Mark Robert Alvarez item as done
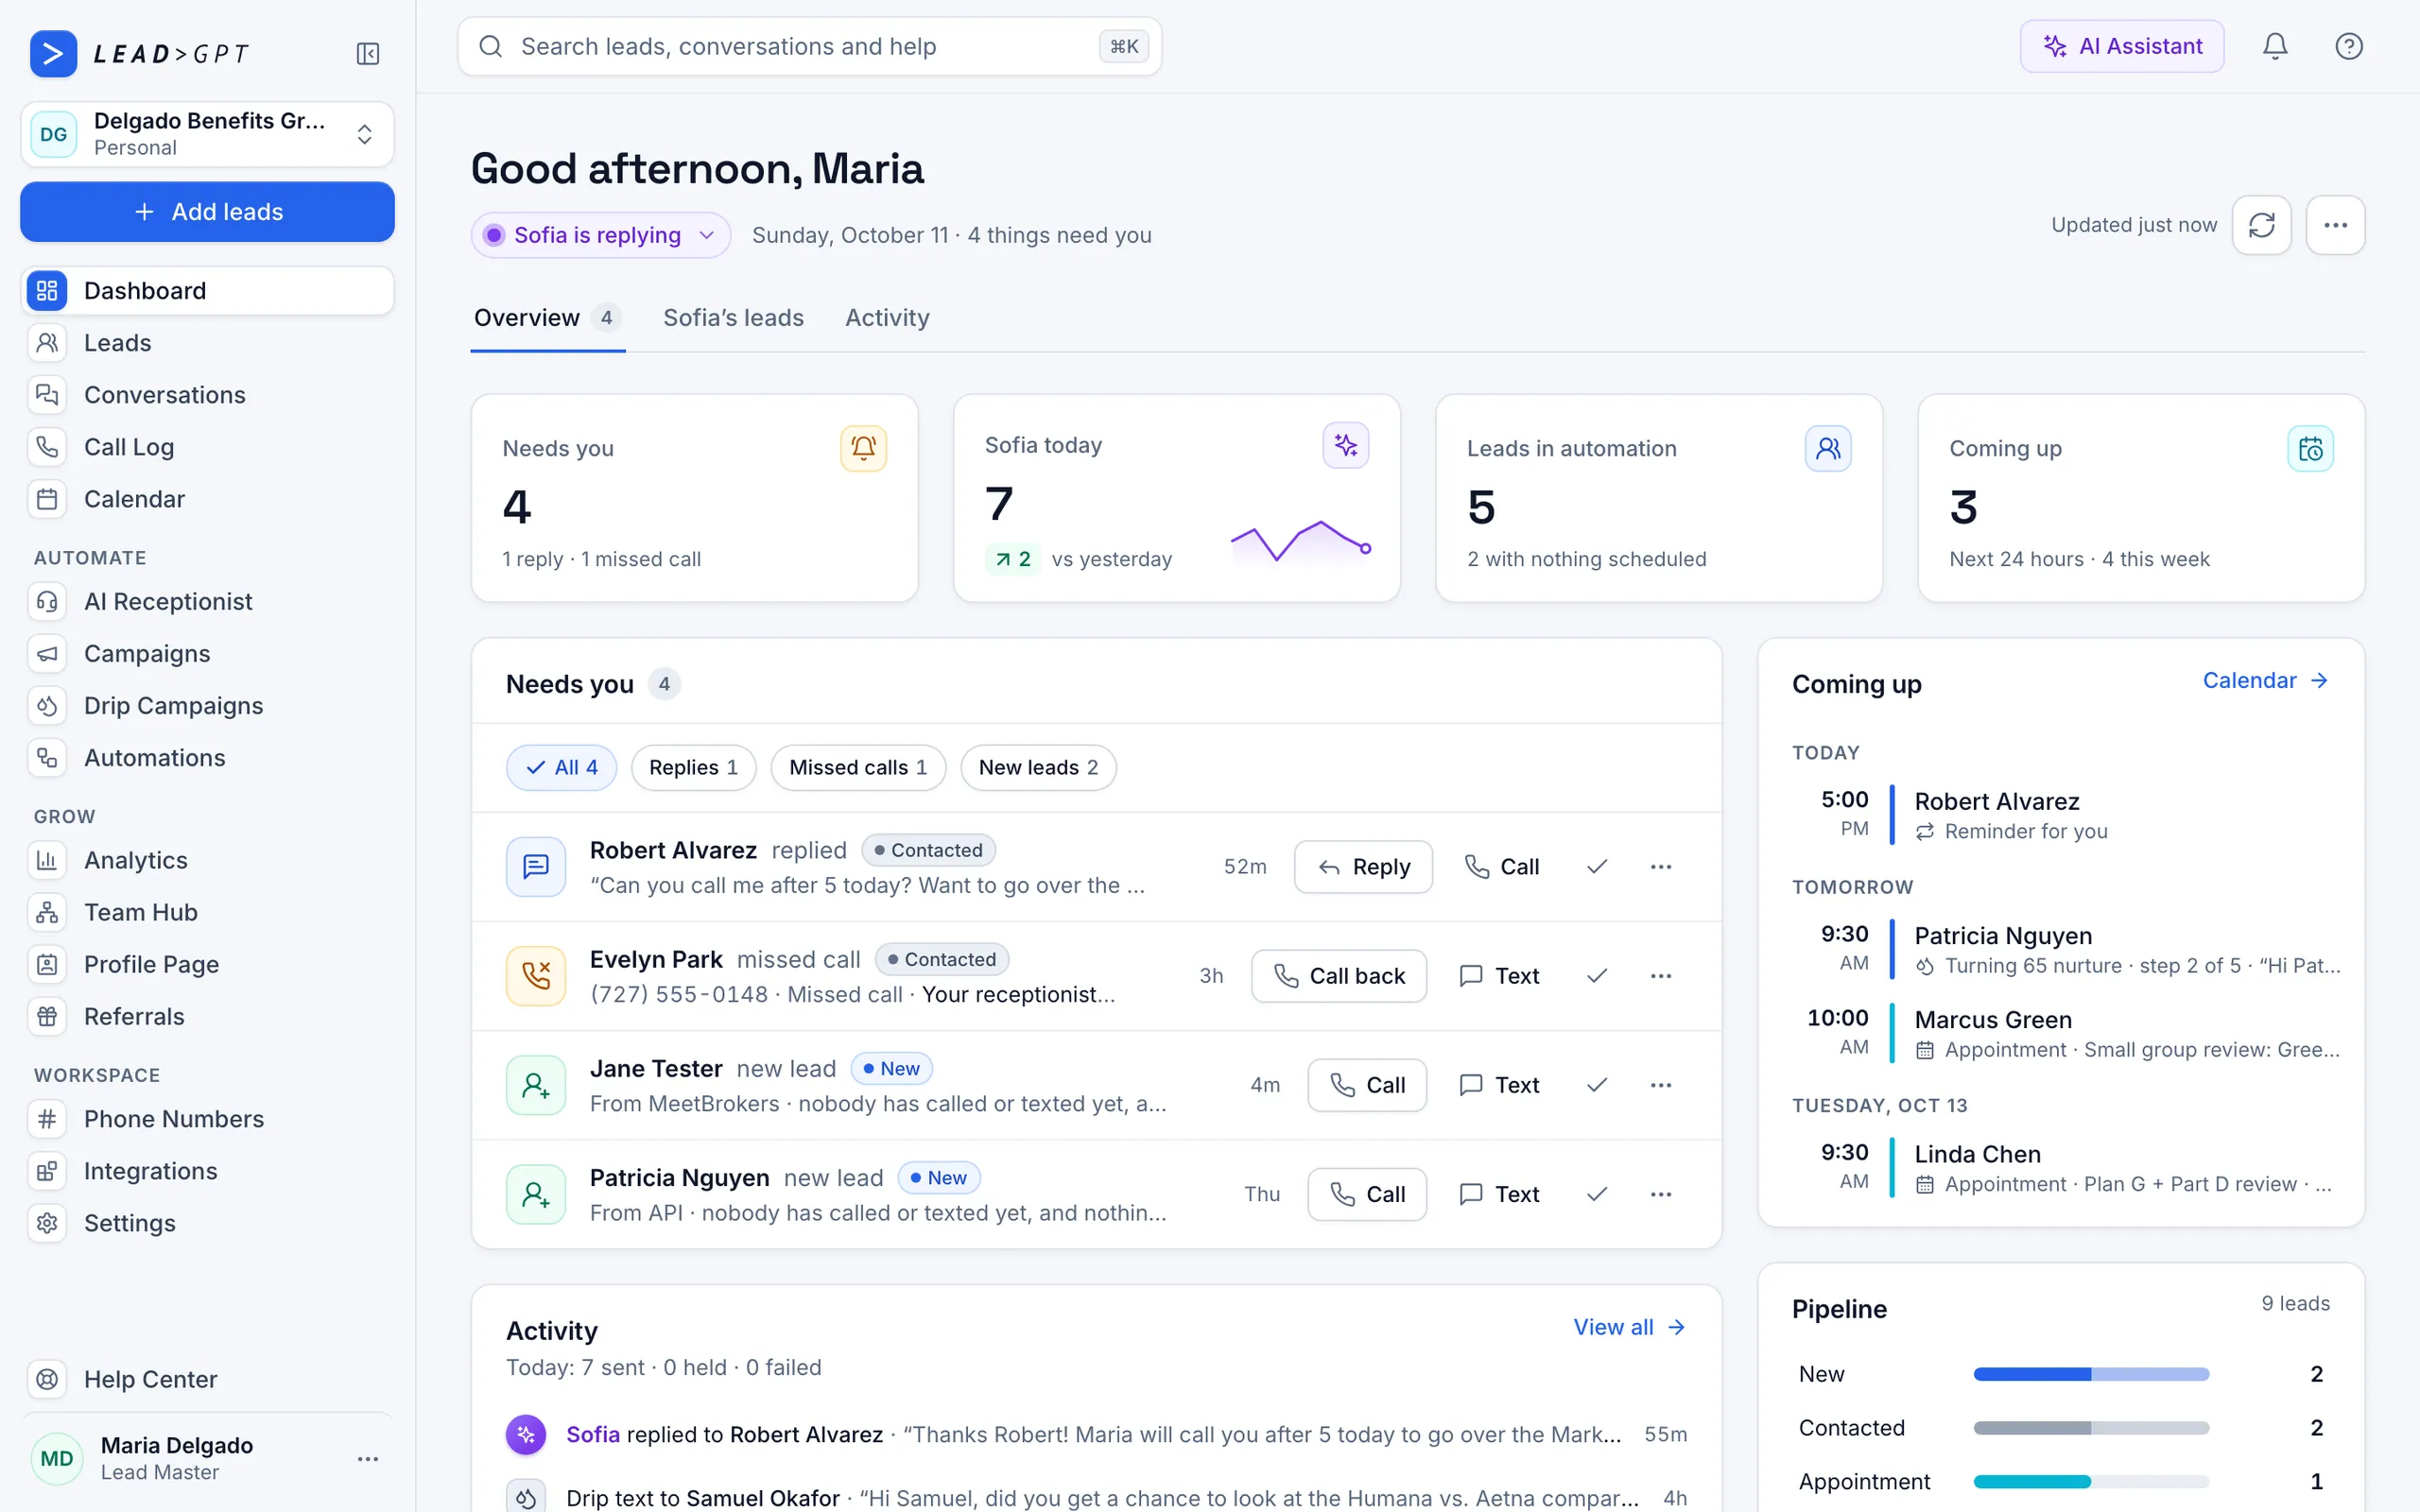This screenshot has height=1512, width=2420. pos(1597,867)
